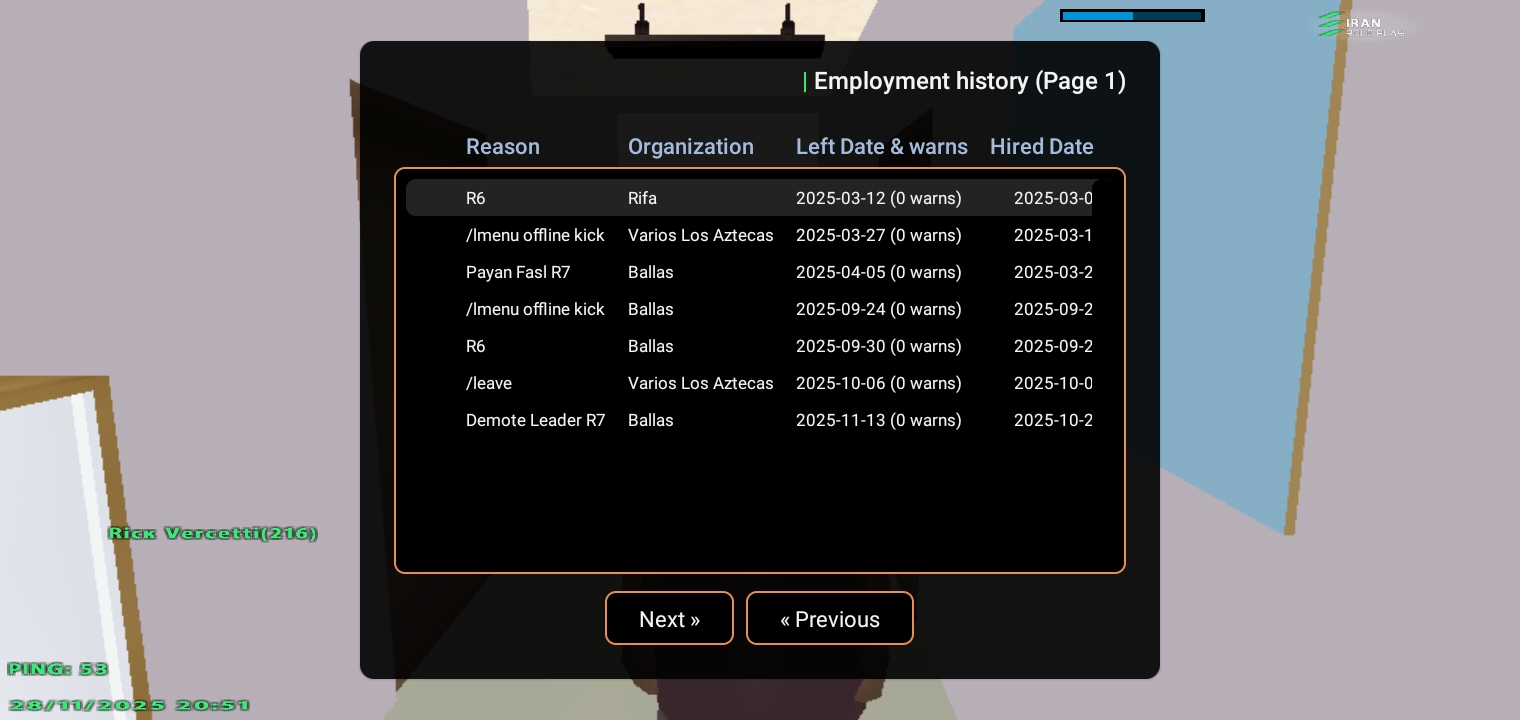Select the Payan Fasl R7 entry
Image resolution: width=1520 pixels, height=720 pixels.
tap(518, 272)
